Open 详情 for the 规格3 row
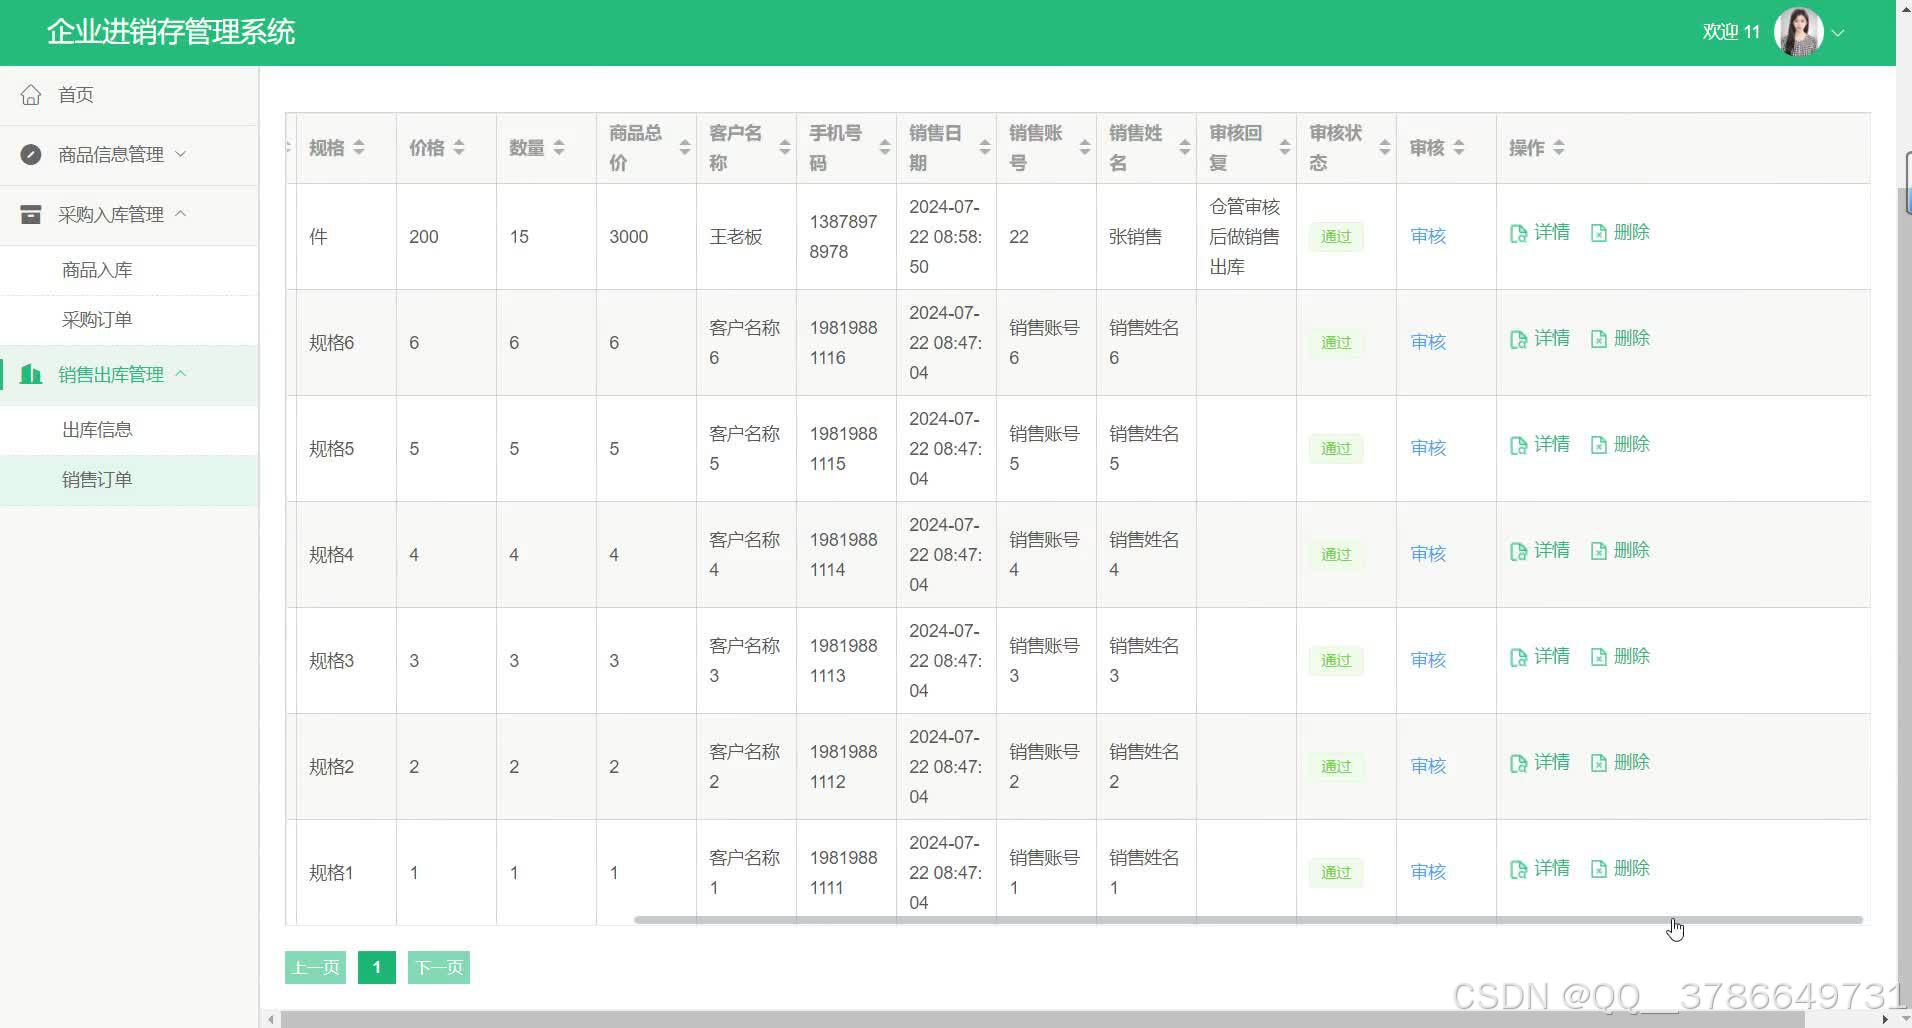This screenshot has height=1028, width=1912. pyautogui.click(x=1540, y=657)
